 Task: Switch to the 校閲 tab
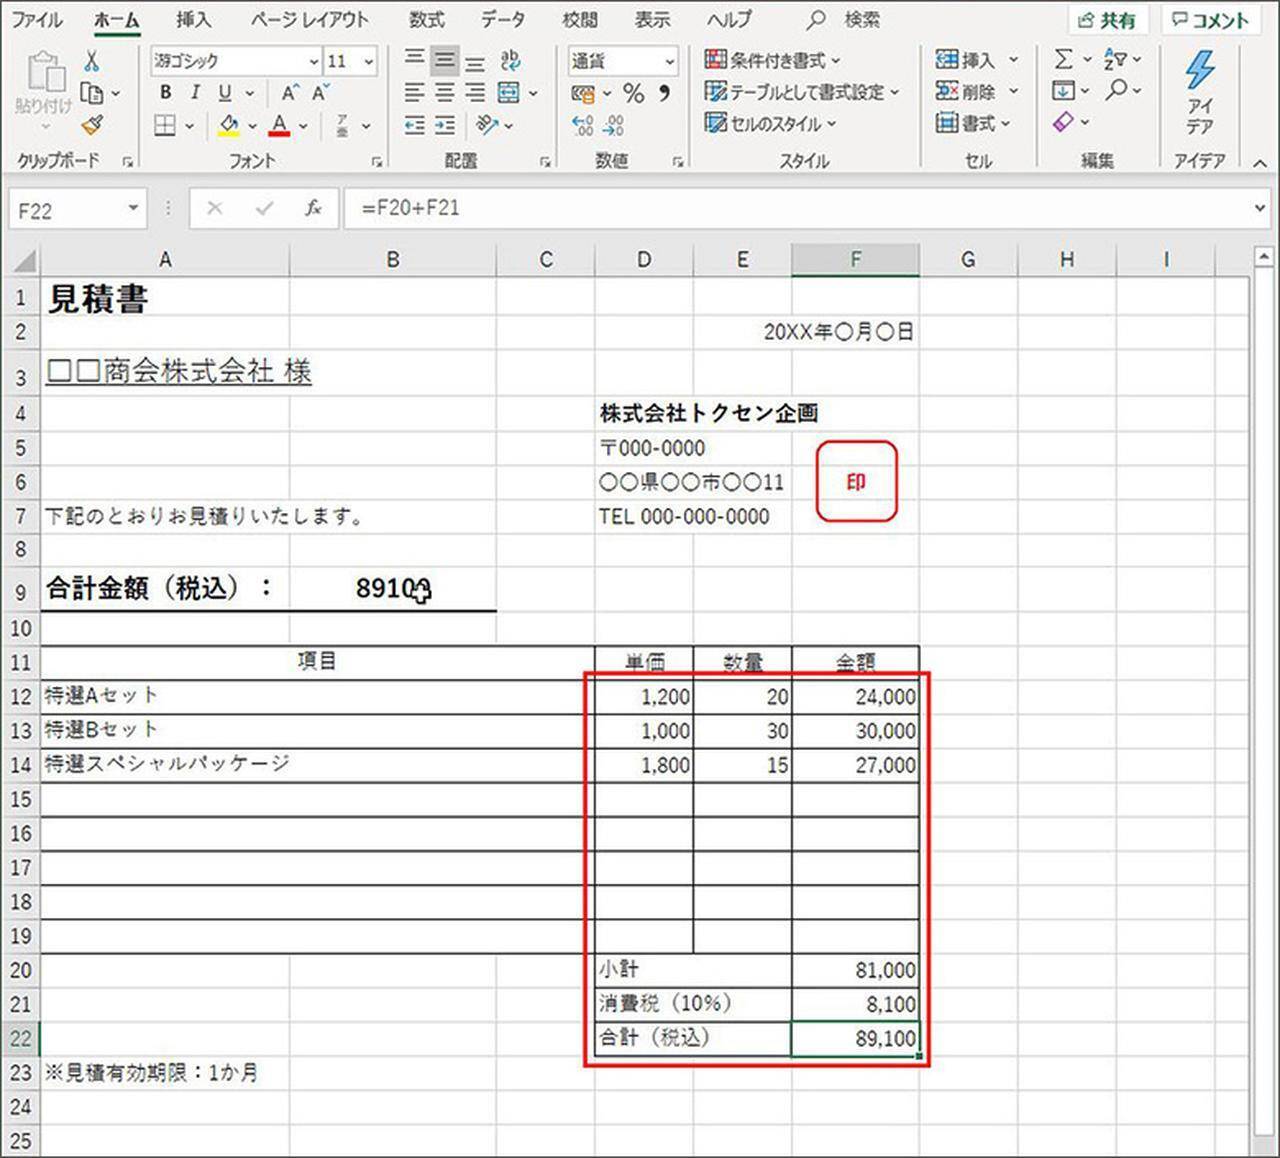click(580, 19)
